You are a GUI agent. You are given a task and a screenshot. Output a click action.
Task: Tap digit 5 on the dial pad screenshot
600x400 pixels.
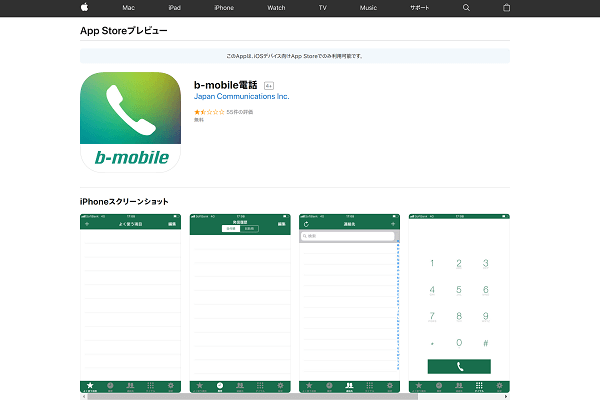coord(459,290)
